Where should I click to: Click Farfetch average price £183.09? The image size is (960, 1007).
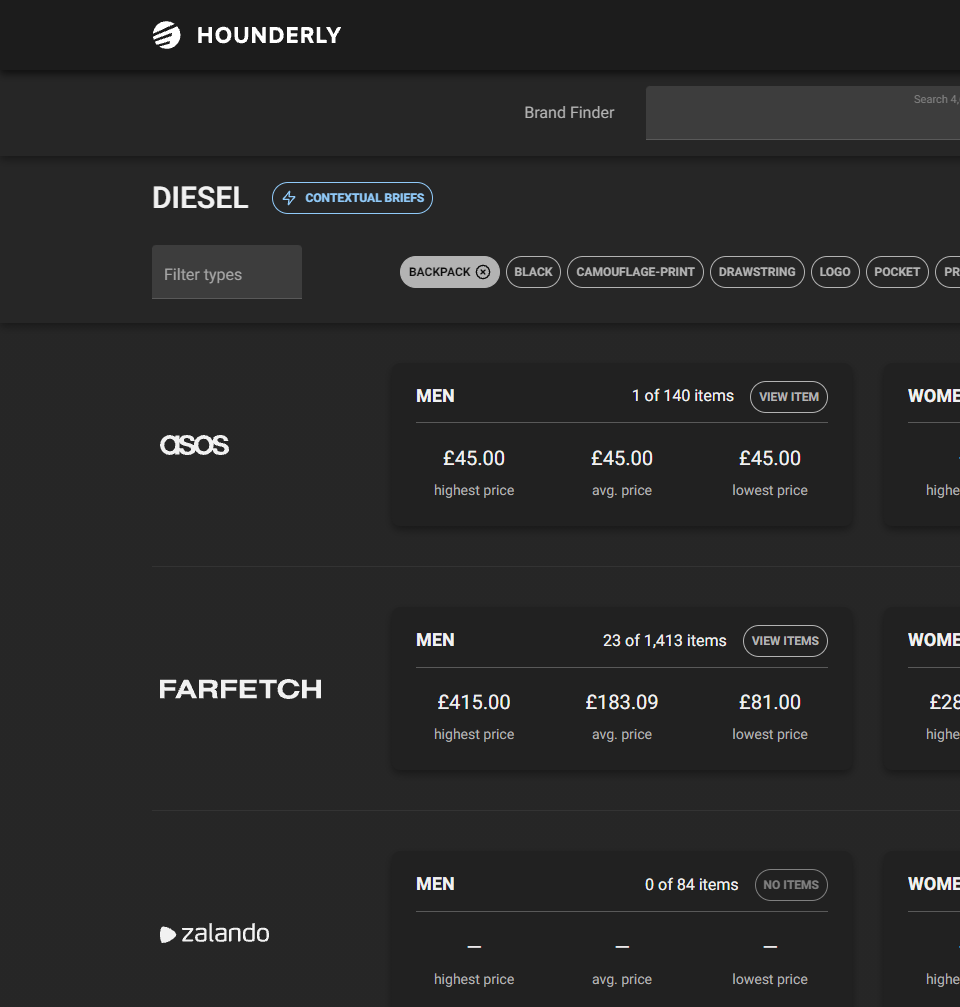pyautogui.click(x=622, y=702)
